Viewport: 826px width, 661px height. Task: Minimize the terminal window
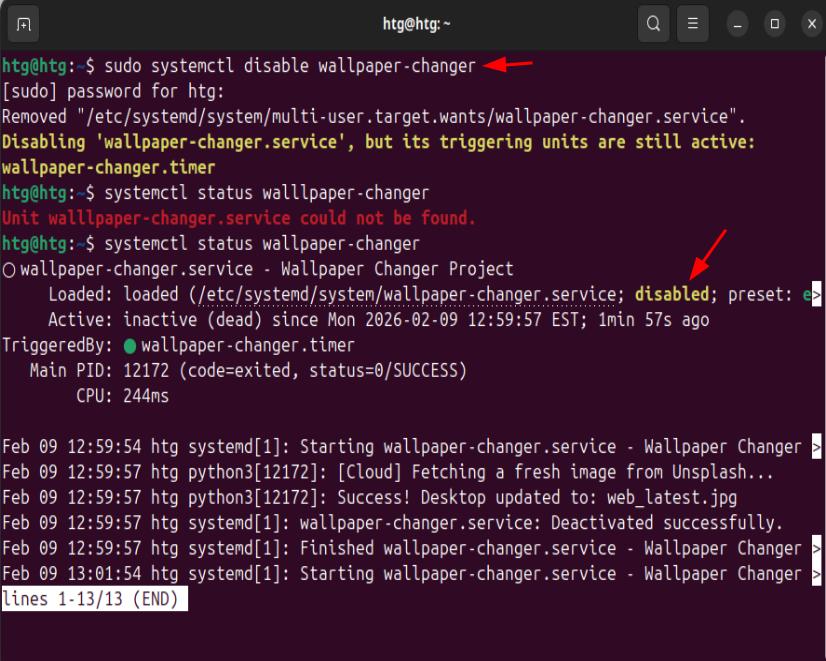click(x=738, y=24)
